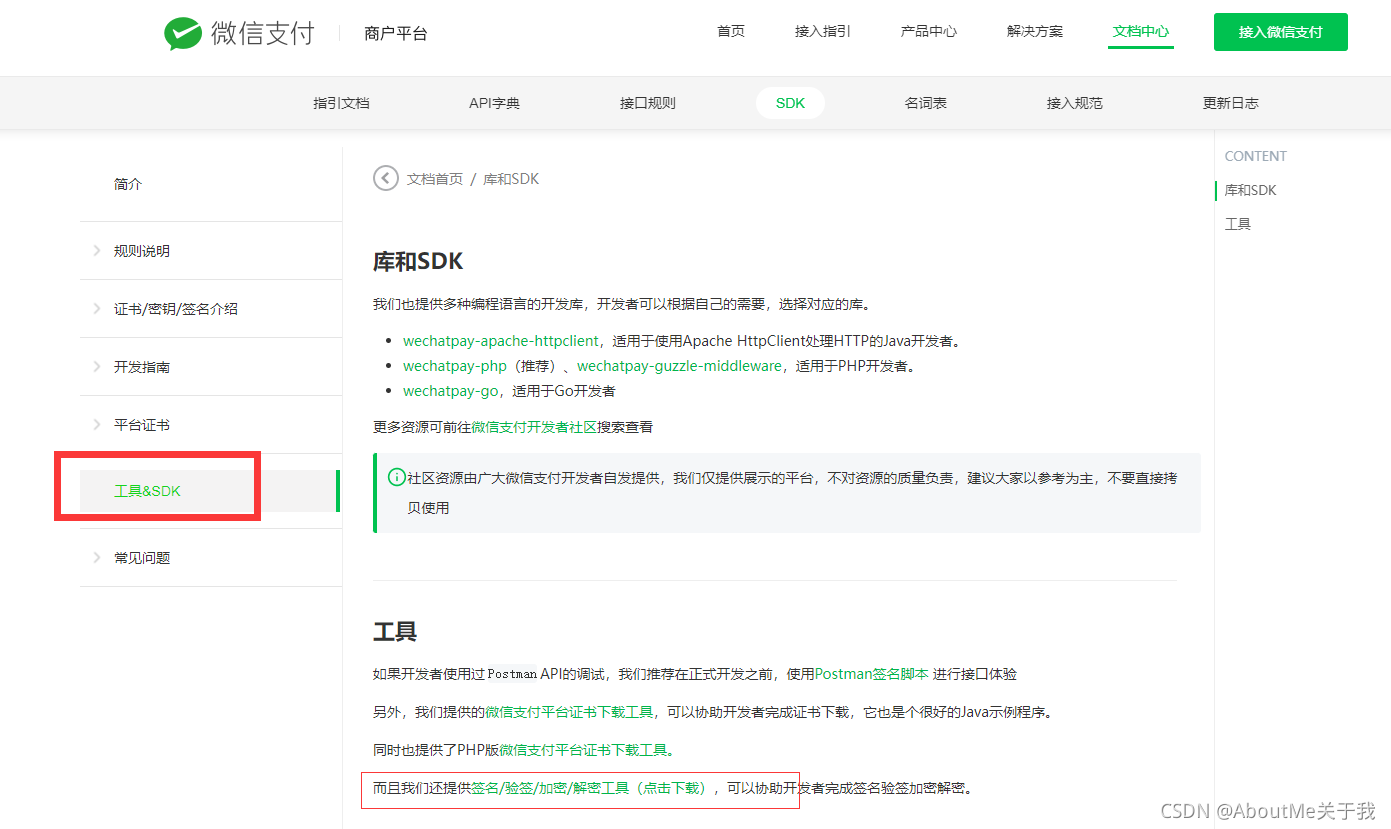This screenshot has height=829, width=1391.
Task: Open 接入指引 in the top navigation
Action: coord(823,31)
